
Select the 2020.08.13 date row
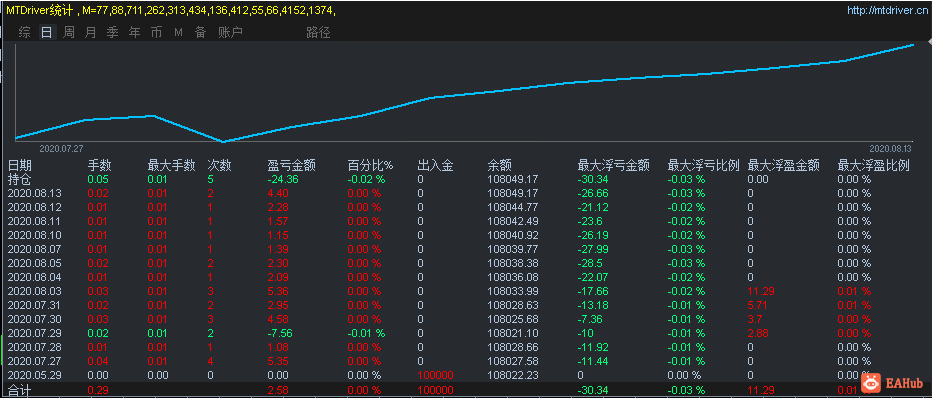(x=466, y=193)
